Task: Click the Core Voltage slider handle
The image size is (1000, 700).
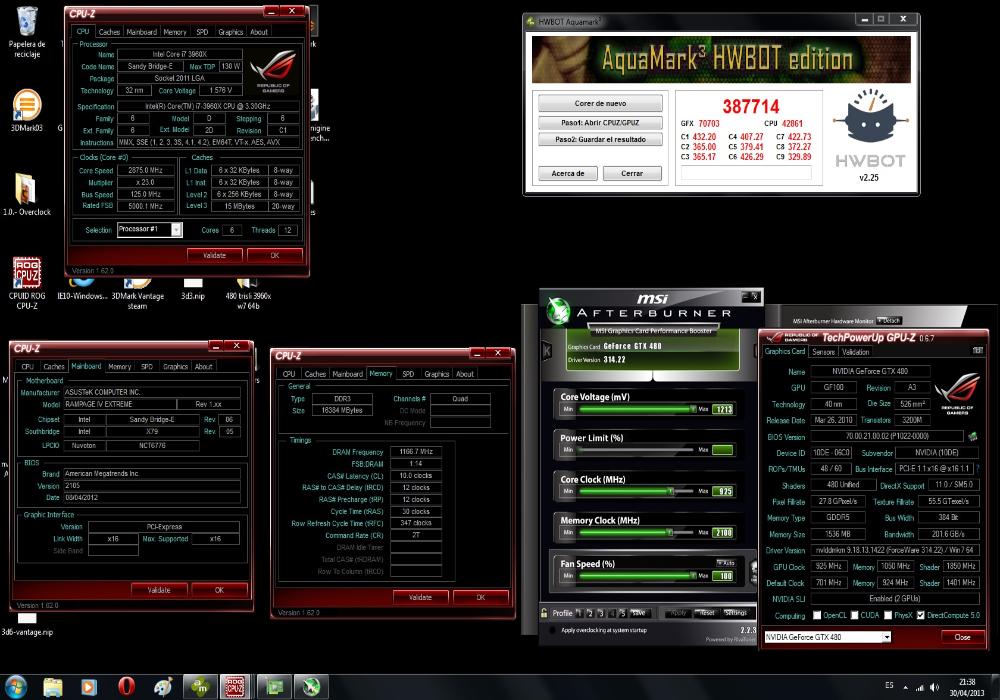Action: pos(693,409)
